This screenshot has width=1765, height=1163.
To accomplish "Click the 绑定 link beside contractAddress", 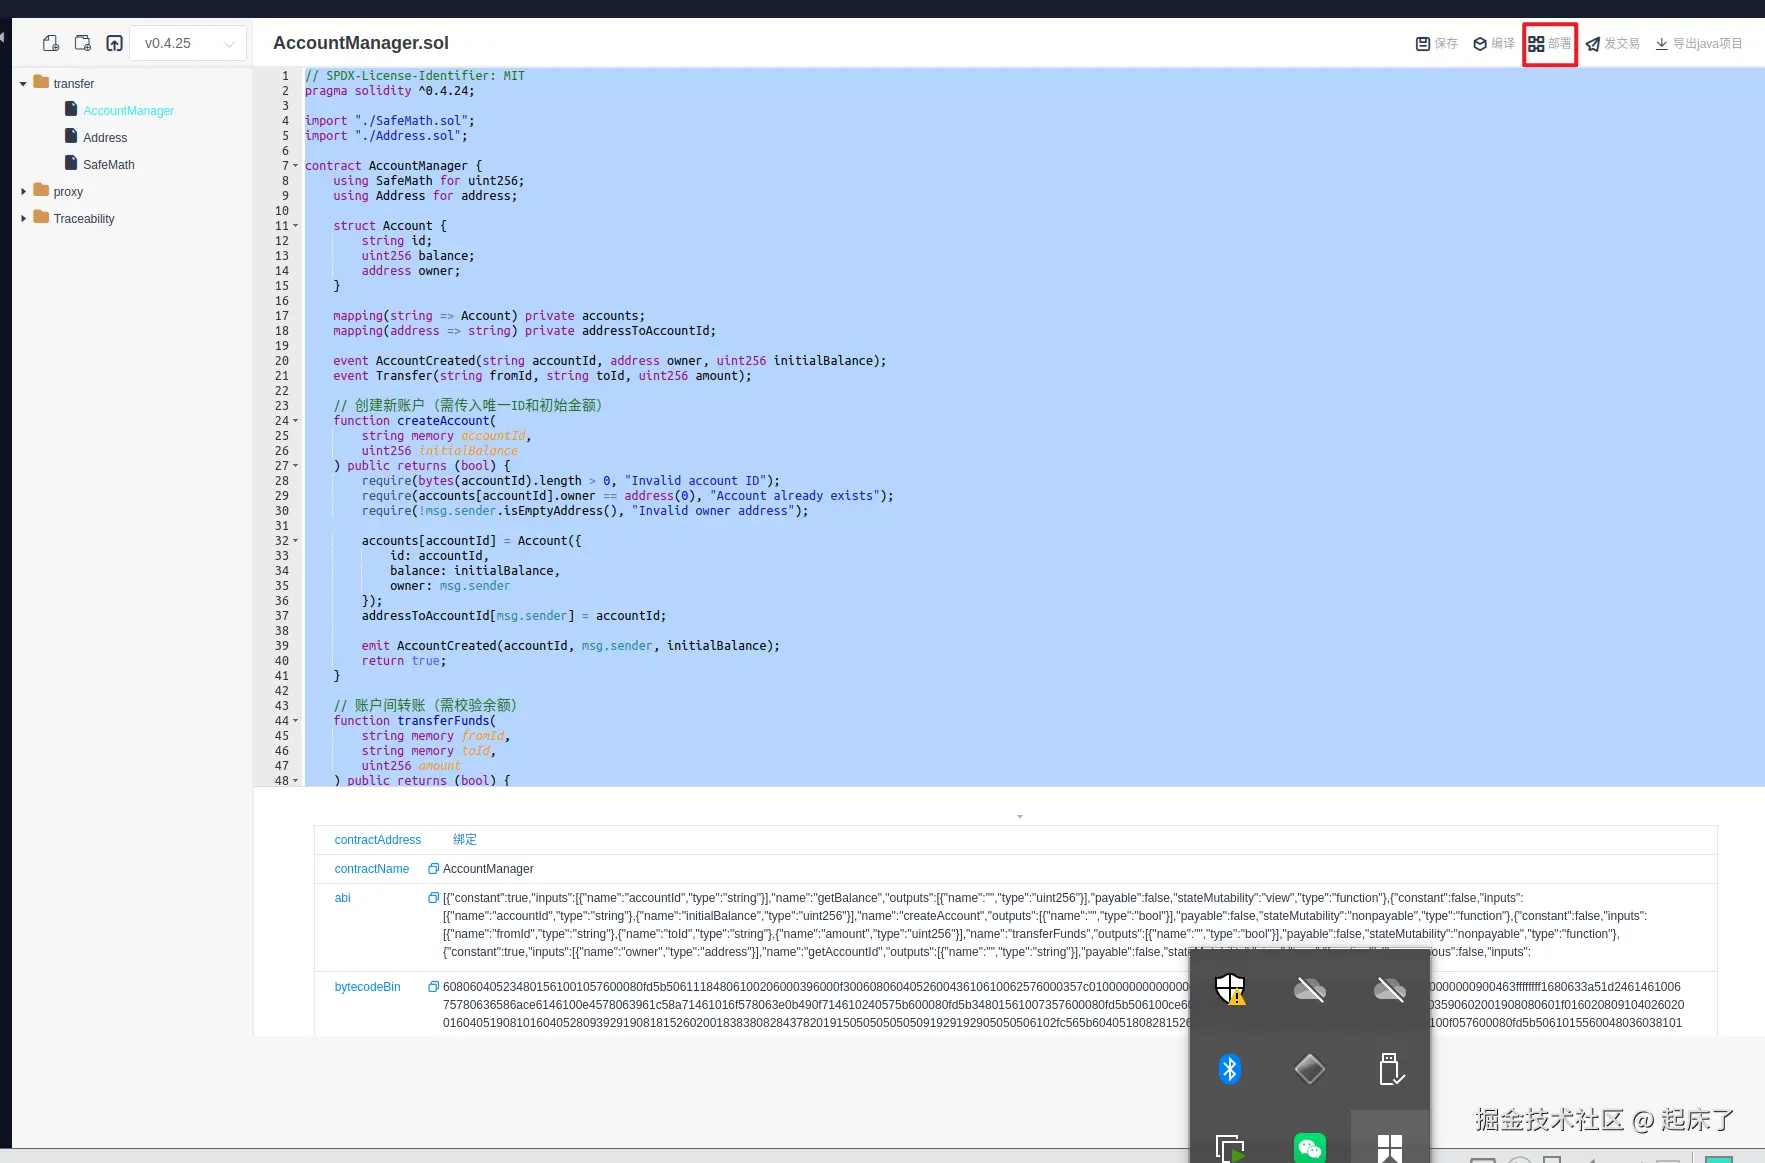I will [465, 840].
